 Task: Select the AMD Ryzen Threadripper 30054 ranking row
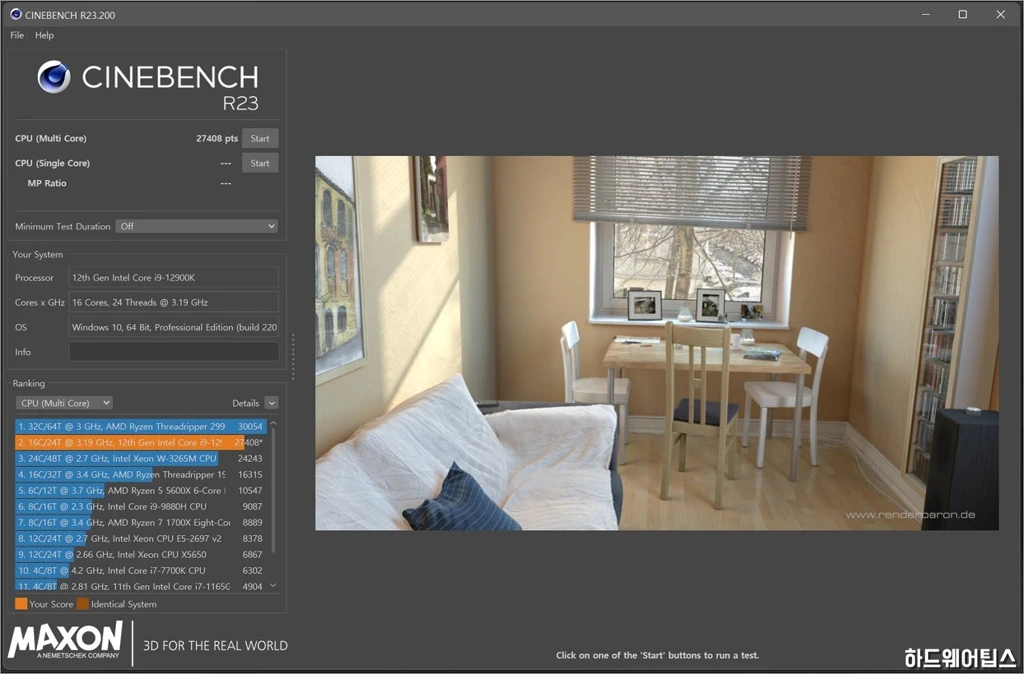(x=140, y=426)
